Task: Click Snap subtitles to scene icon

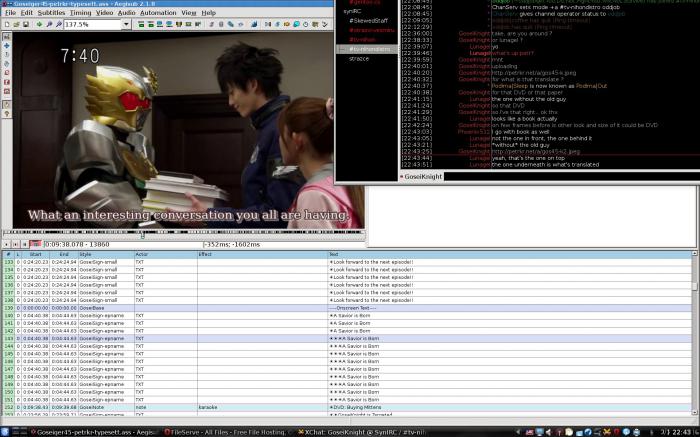Action: point(188,24)
